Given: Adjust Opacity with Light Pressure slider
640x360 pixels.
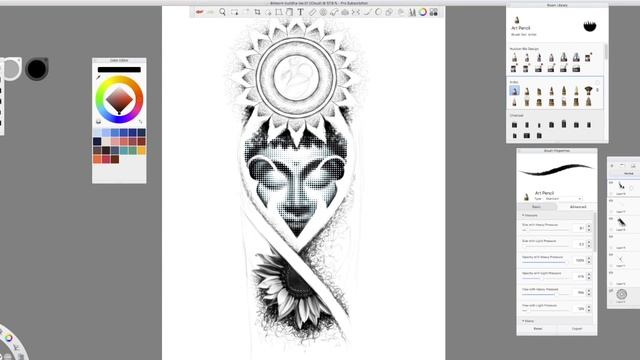Looking at the screenshot, I should click(545, 278).
